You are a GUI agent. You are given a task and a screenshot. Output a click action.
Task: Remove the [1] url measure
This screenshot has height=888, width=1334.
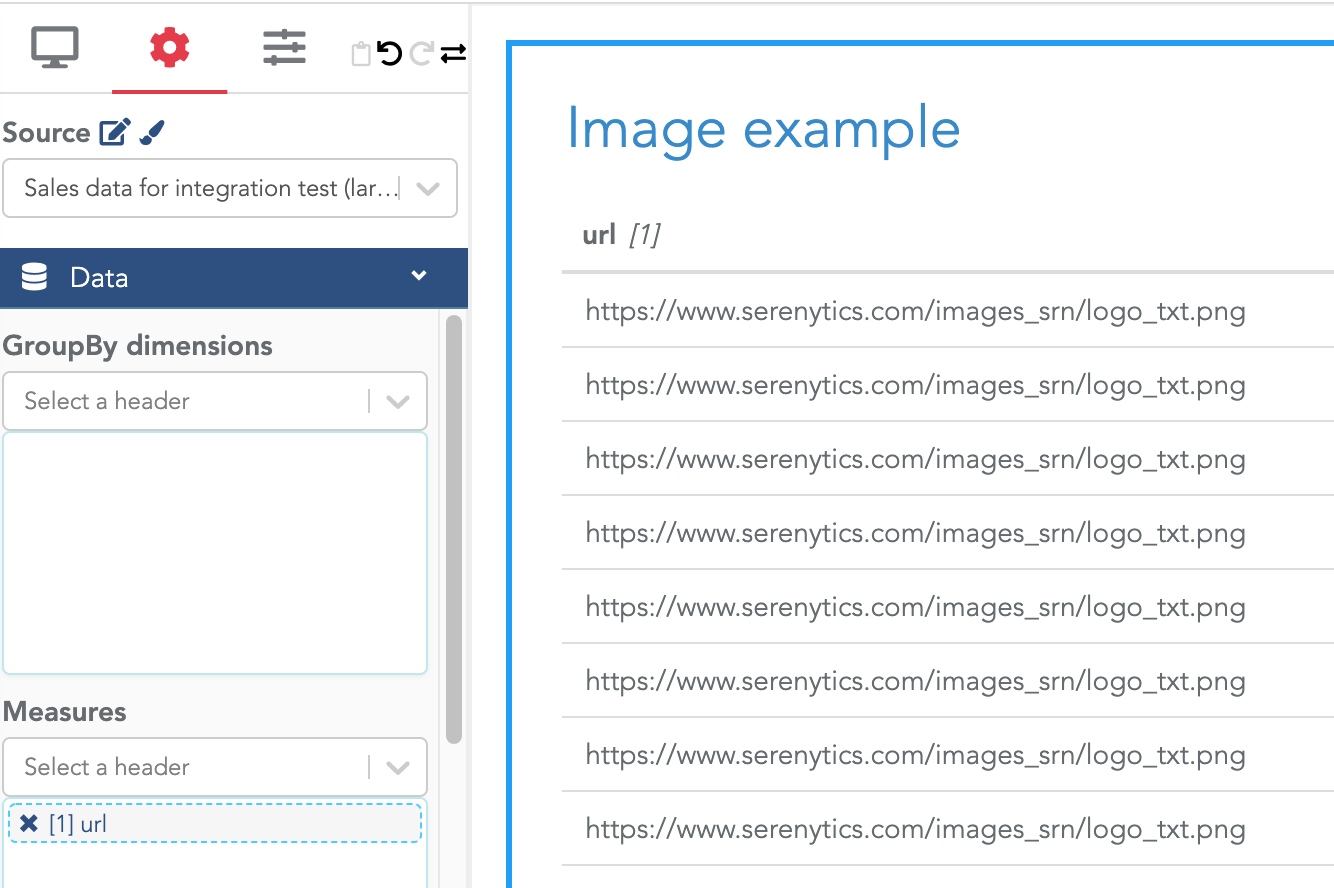(x=29, y=824)
